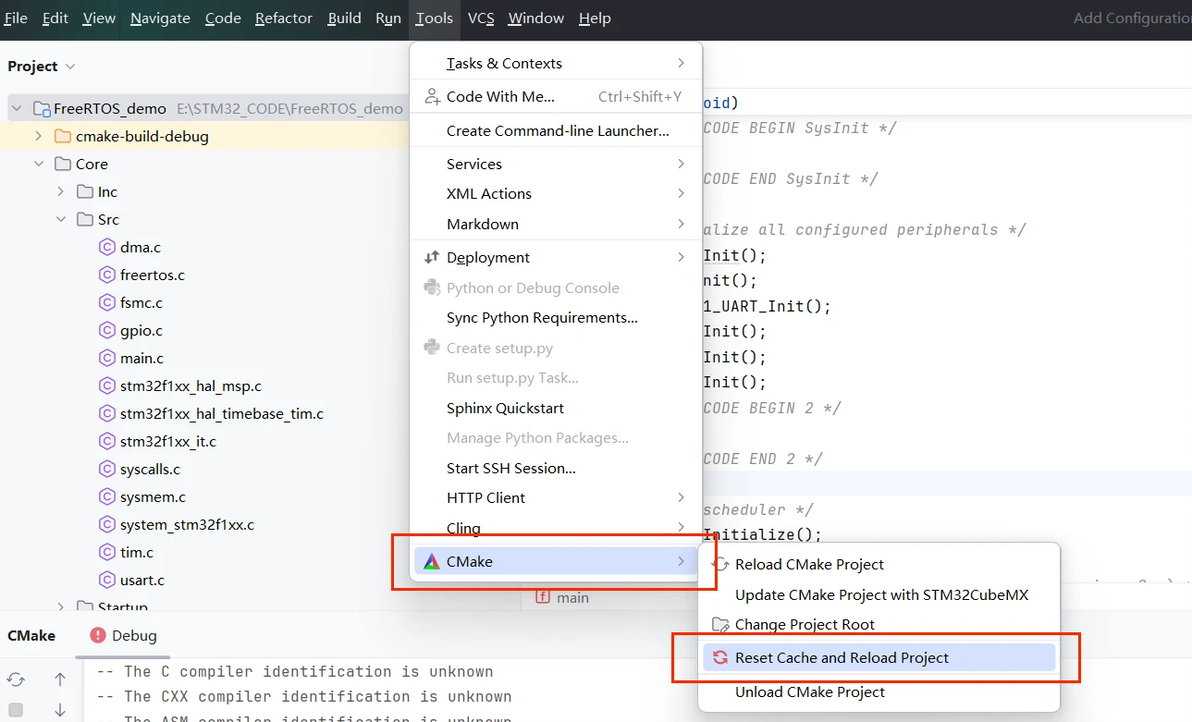Click the CMake triangle logo icon in Tools menu

click(431, 562)
